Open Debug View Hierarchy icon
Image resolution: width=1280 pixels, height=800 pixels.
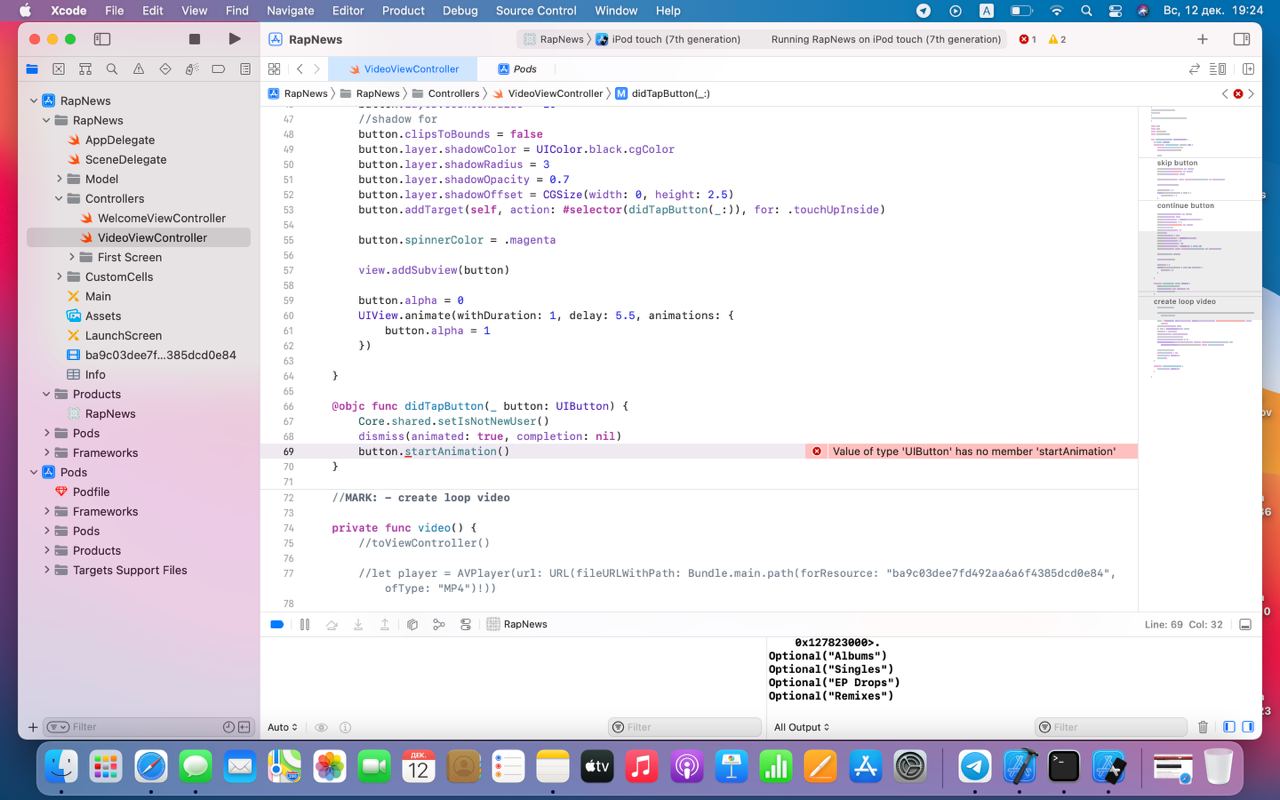pyautogui.click(x=412, y=624)
